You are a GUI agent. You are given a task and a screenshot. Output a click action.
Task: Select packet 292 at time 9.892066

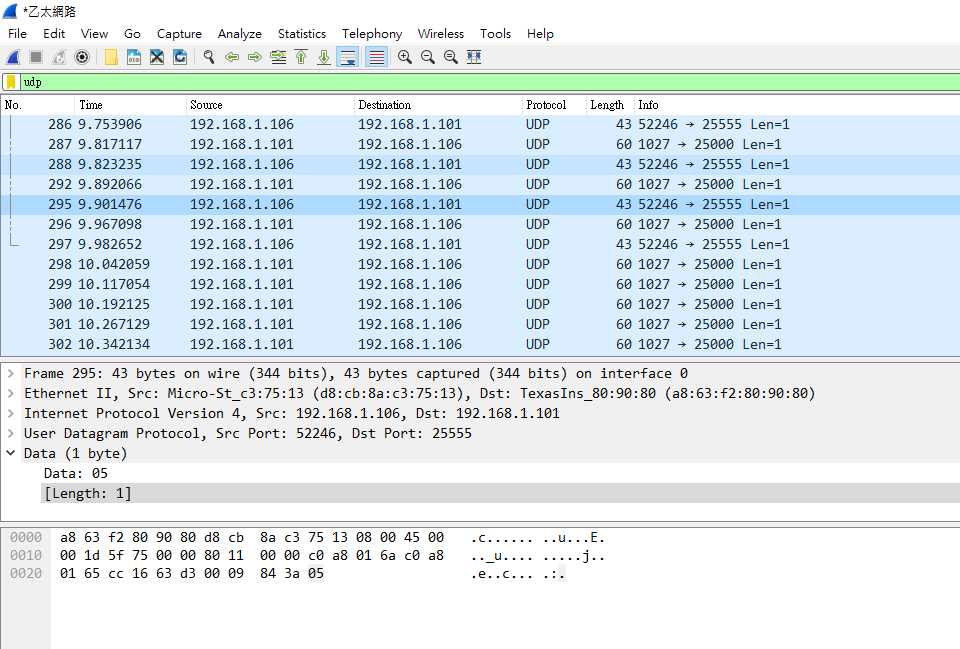[x=481, y=184]
